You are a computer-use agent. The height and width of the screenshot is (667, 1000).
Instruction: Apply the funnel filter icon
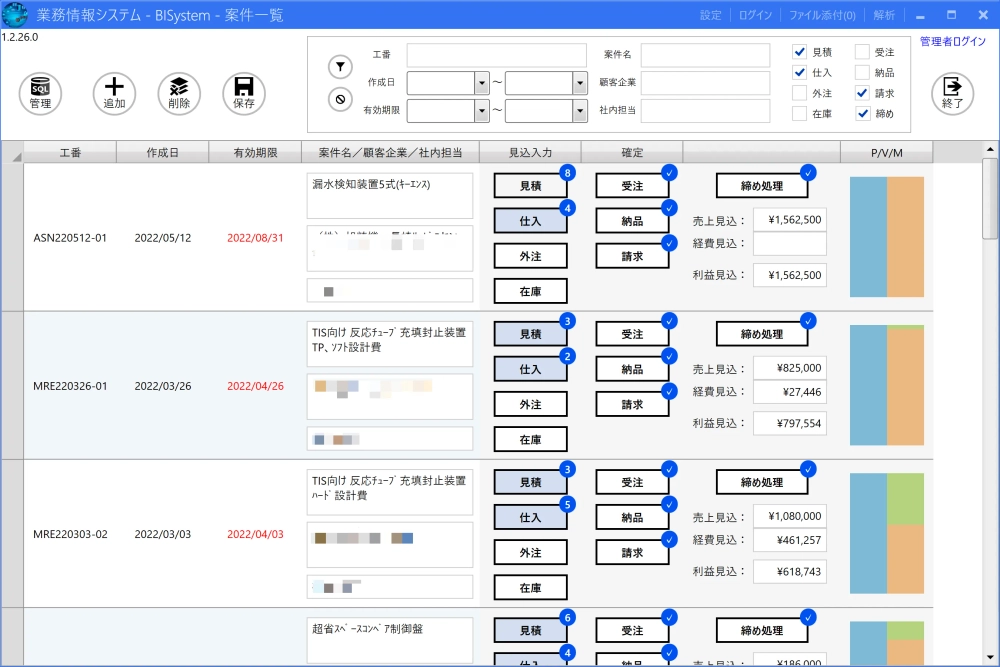pos(340,67)
